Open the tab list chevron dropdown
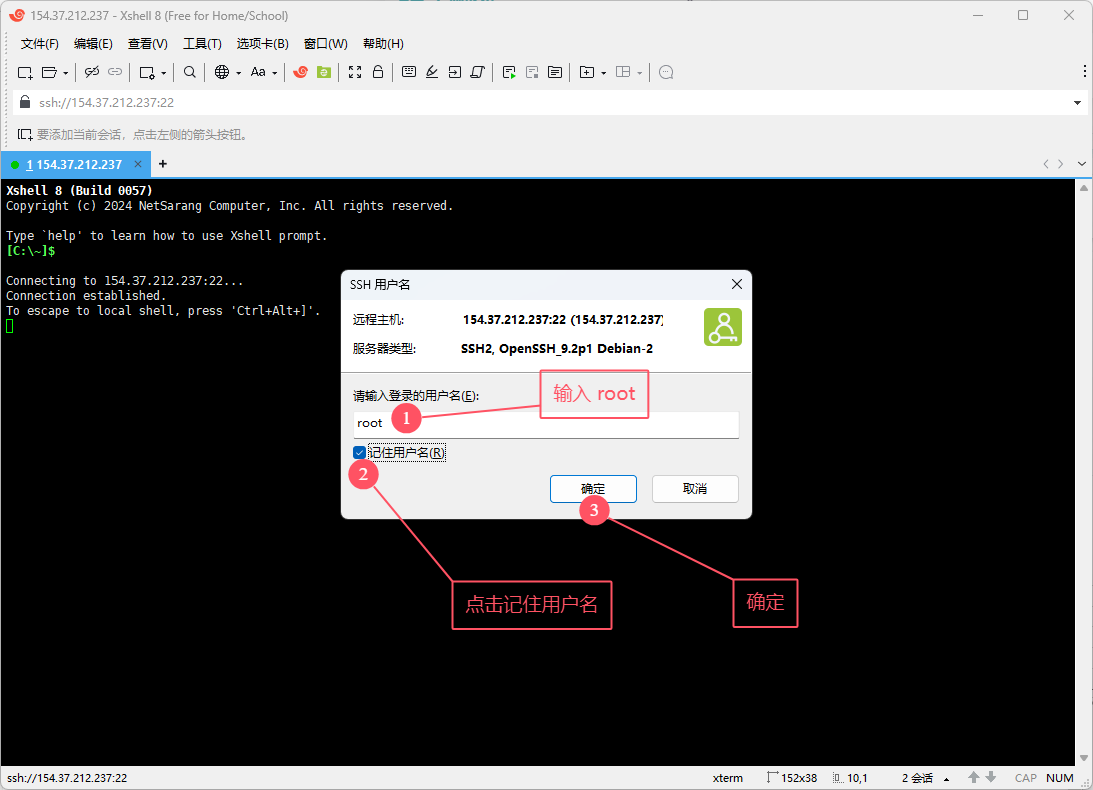 (x=1082, y=164)
